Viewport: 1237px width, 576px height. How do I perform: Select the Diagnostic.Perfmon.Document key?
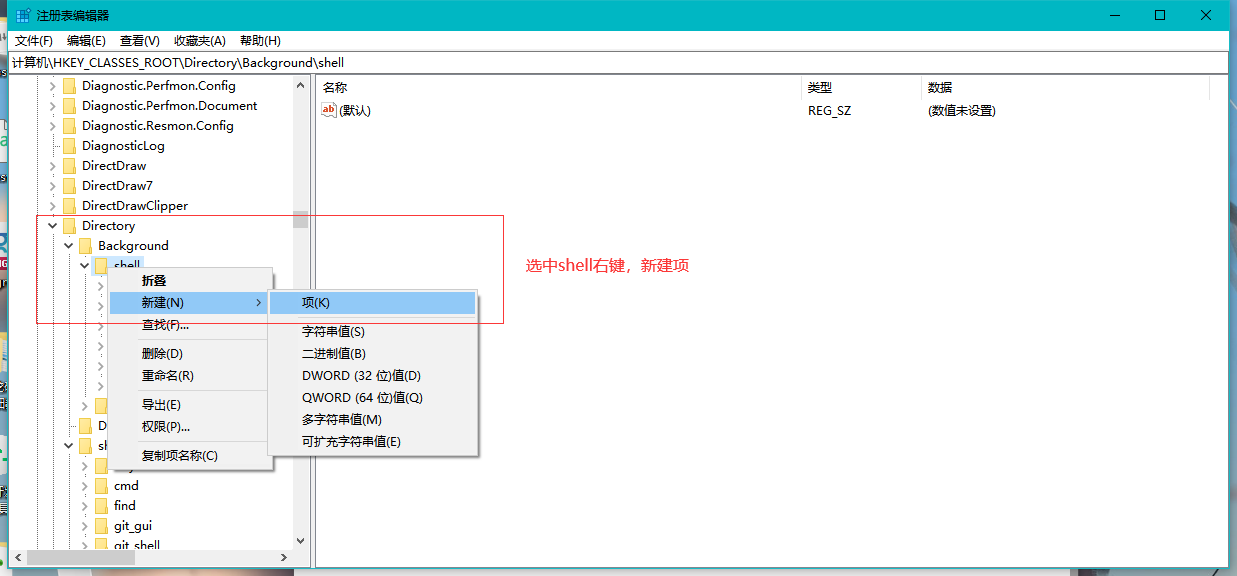(169, 106)
